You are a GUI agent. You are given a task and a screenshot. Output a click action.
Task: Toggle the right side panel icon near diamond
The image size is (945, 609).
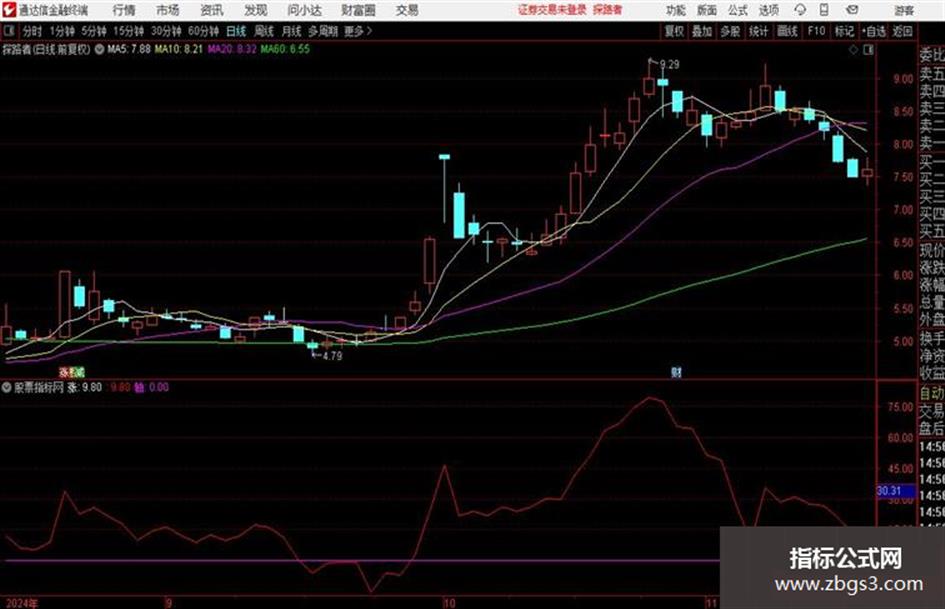868,50
